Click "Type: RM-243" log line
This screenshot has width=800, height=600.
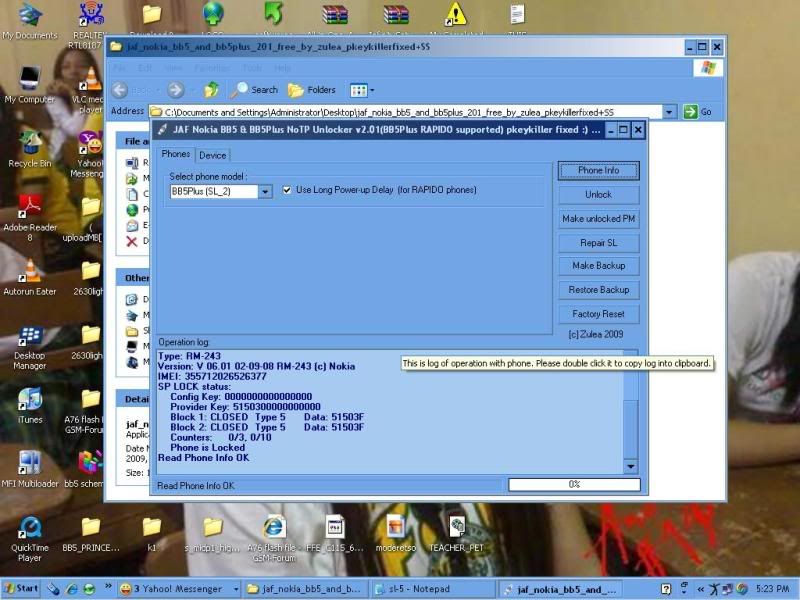[x=189, y=356]
